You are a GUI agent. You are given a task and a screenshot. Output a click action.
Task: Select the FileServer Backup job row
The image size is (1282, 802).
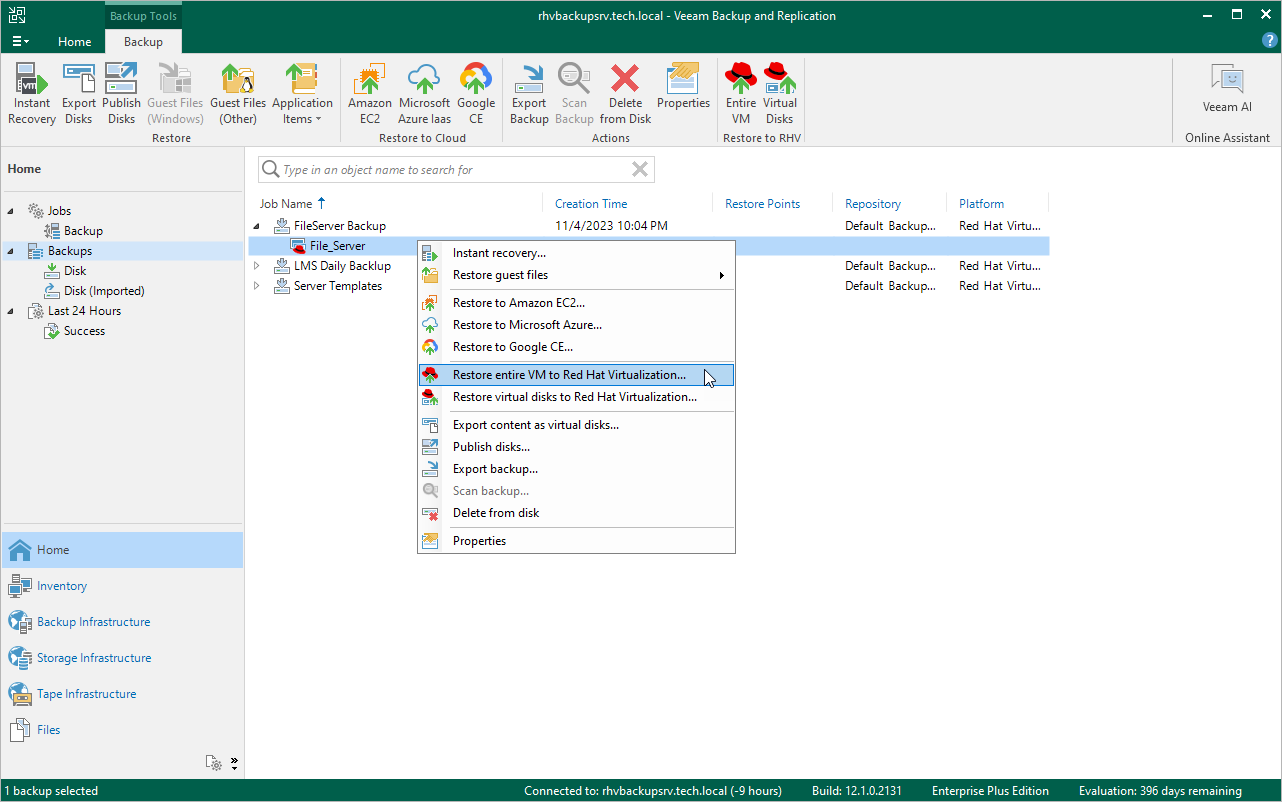point(648,226)
